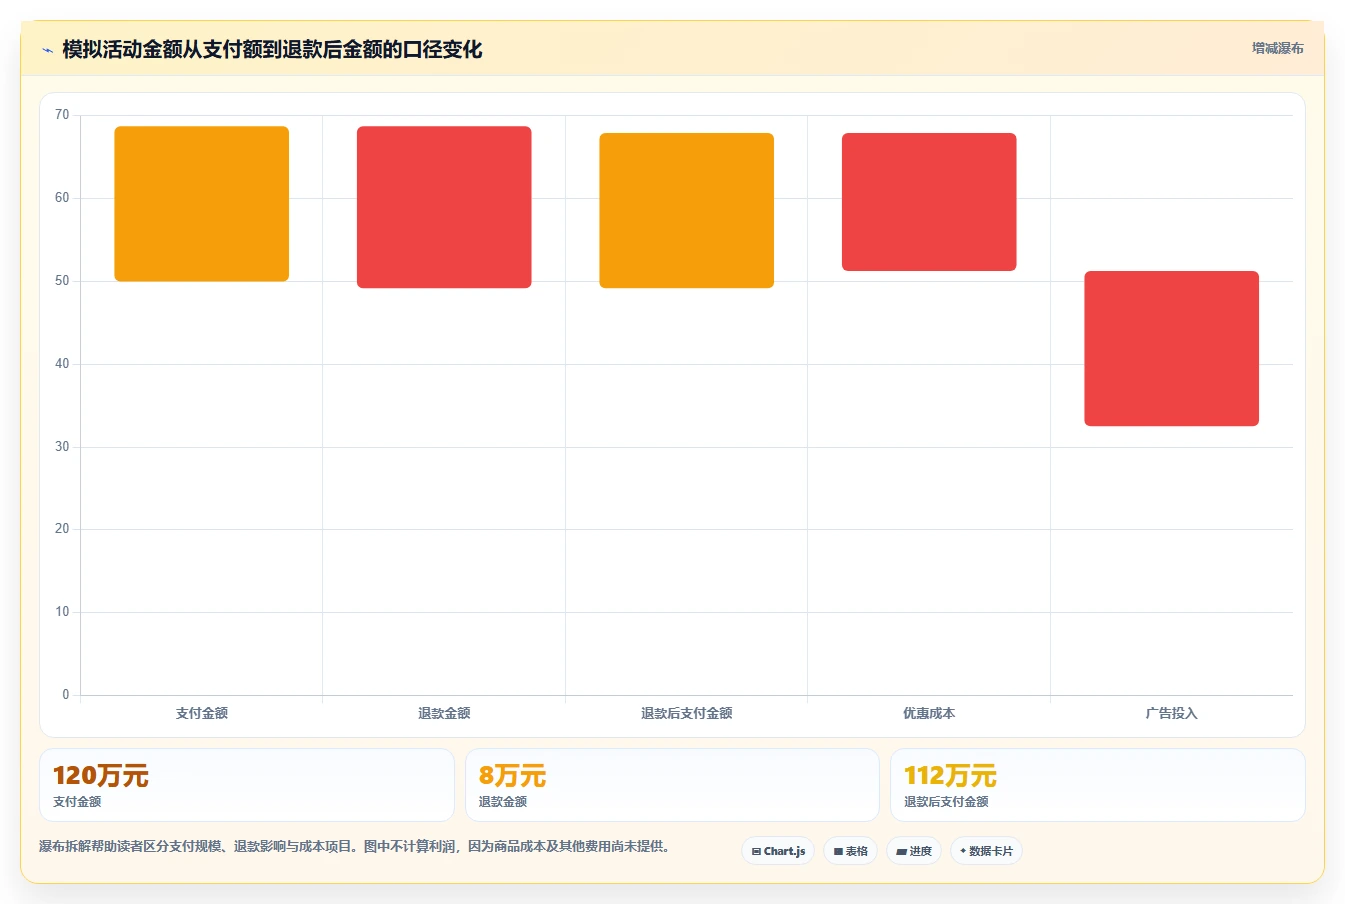Click the chart title 模拟活动金额 heading
The height and width of the screenshot is (904, 1345).
click(272, 49)
